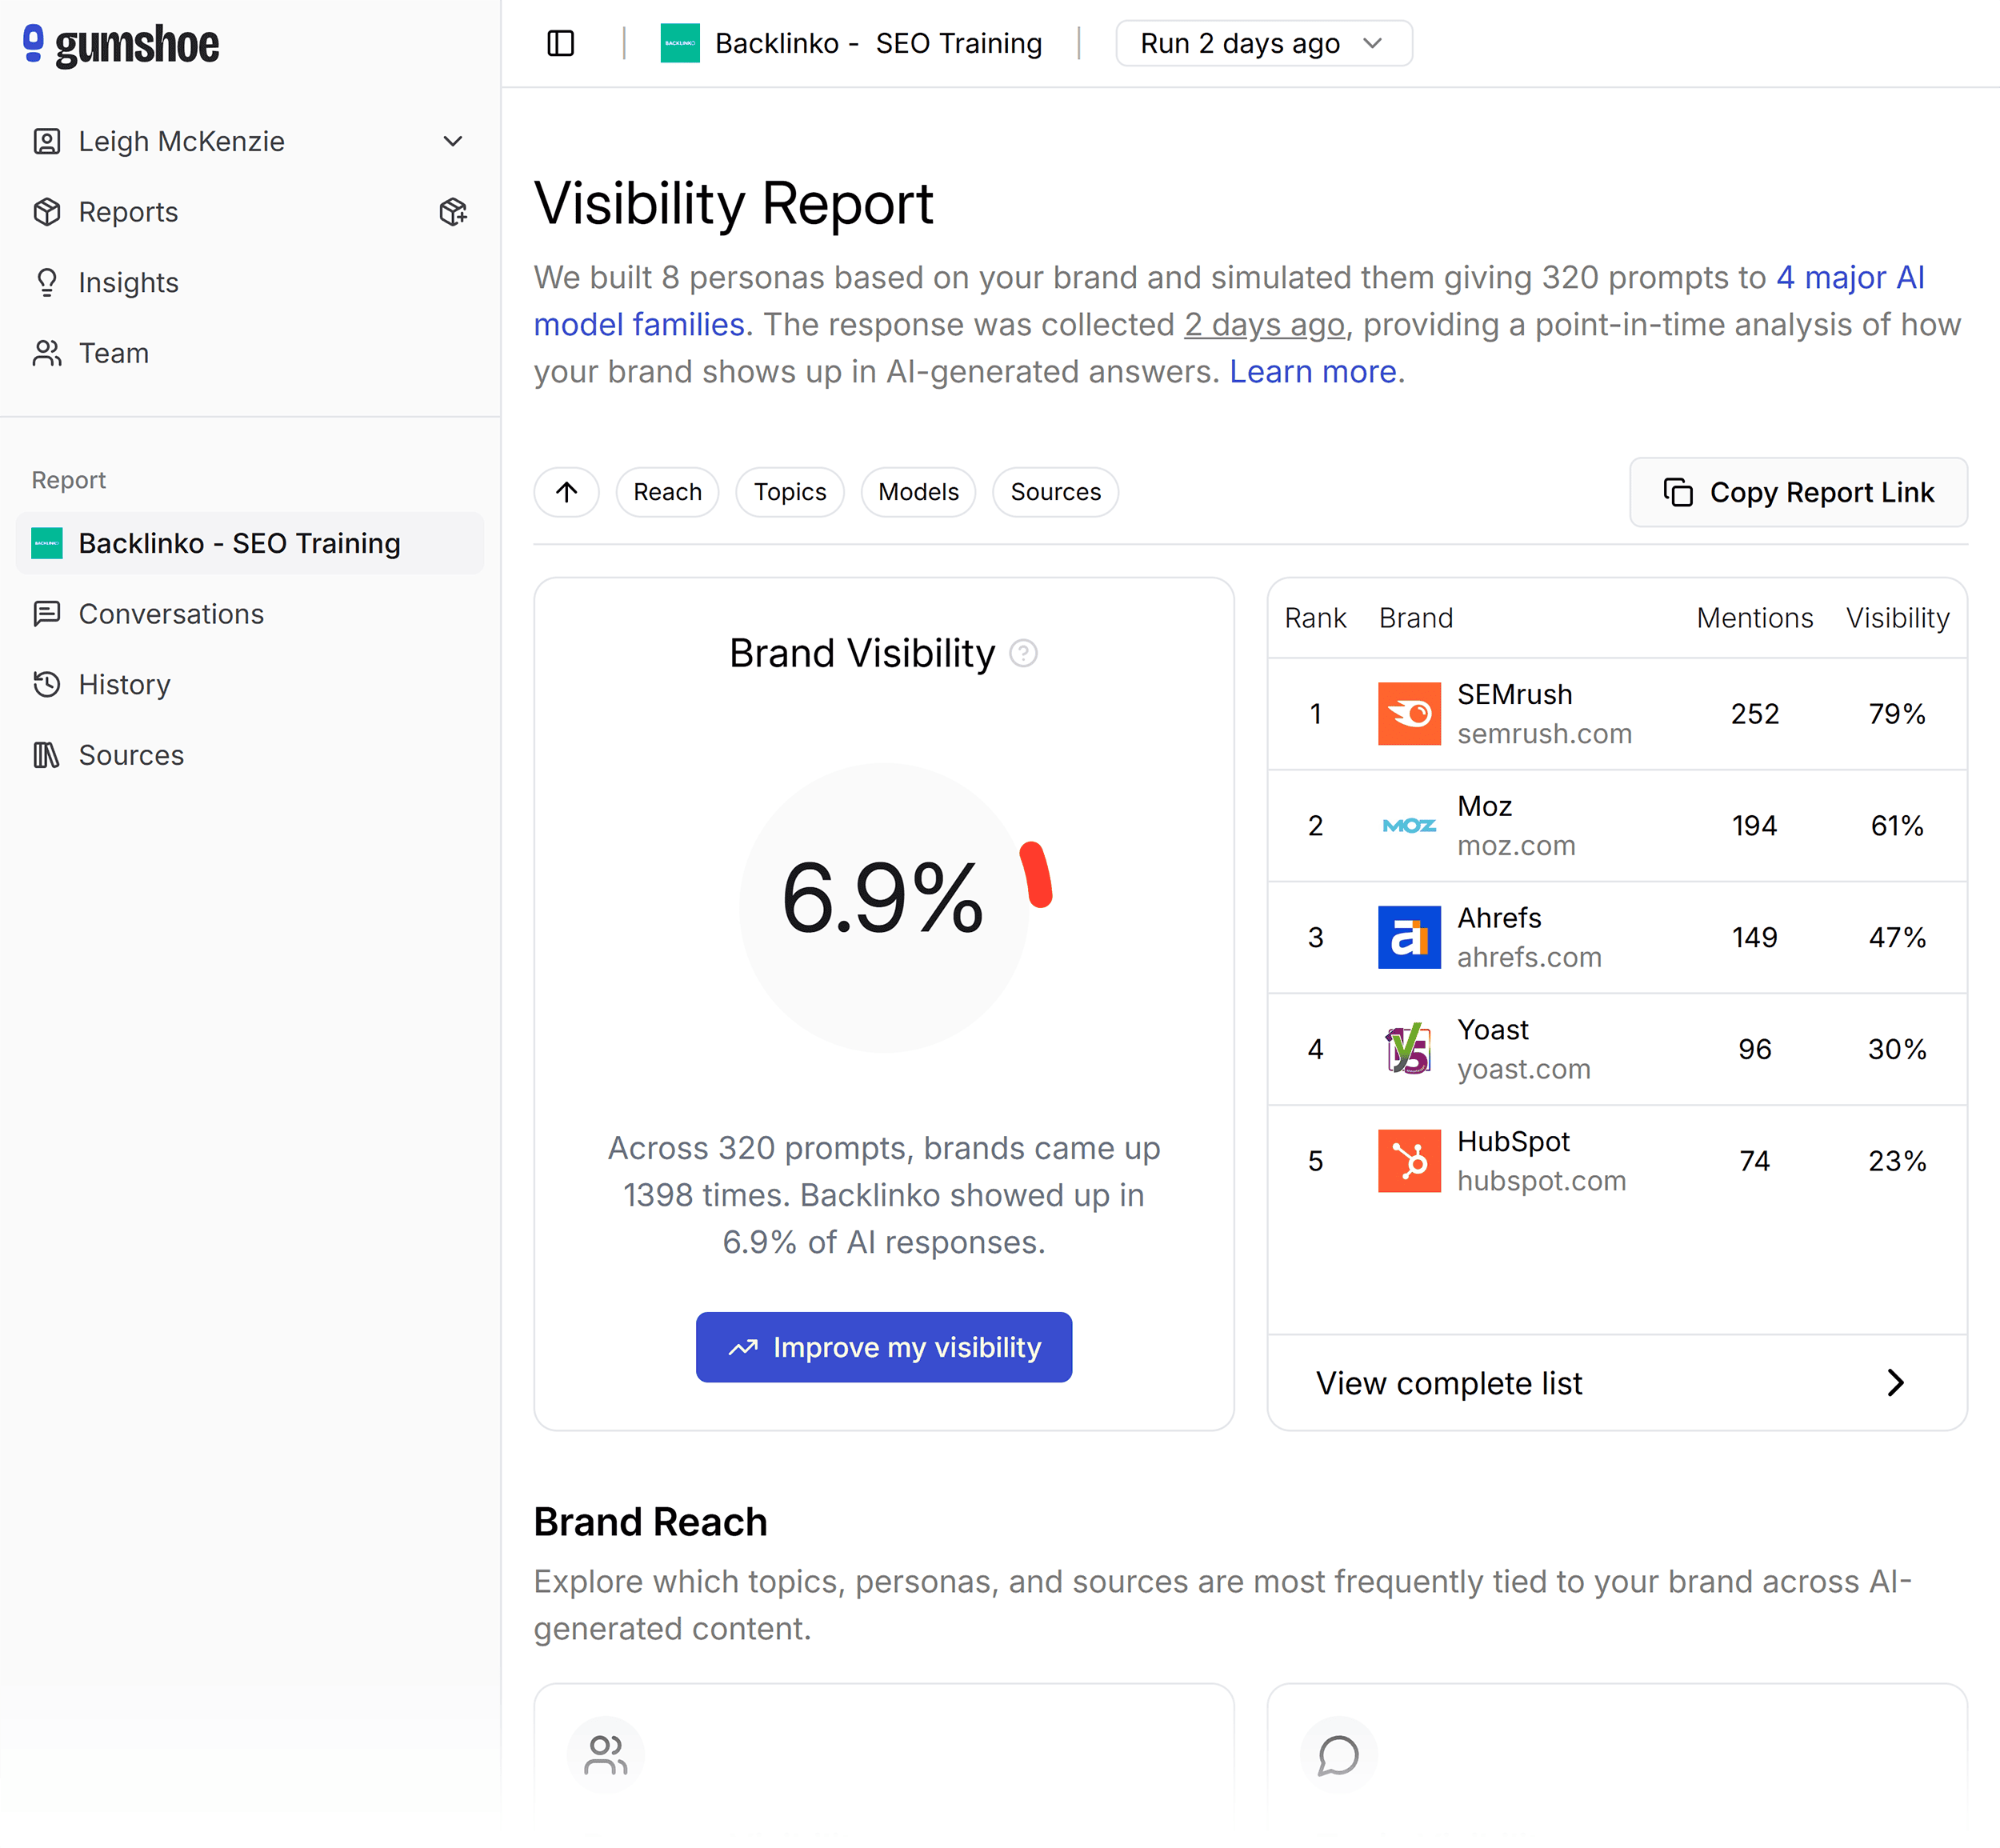Toggle the sidebar panel icon
The width and height of the screenshot is (2000, 1848).
(x=561, y=44)
